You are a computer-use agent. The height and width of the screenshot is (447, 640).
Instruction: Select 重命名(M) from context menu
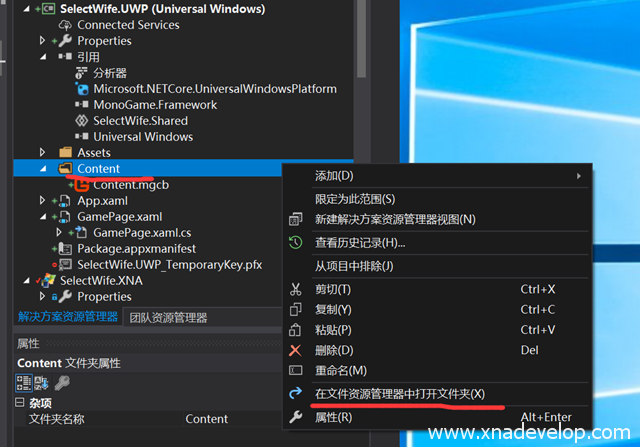tap(340, 371)
